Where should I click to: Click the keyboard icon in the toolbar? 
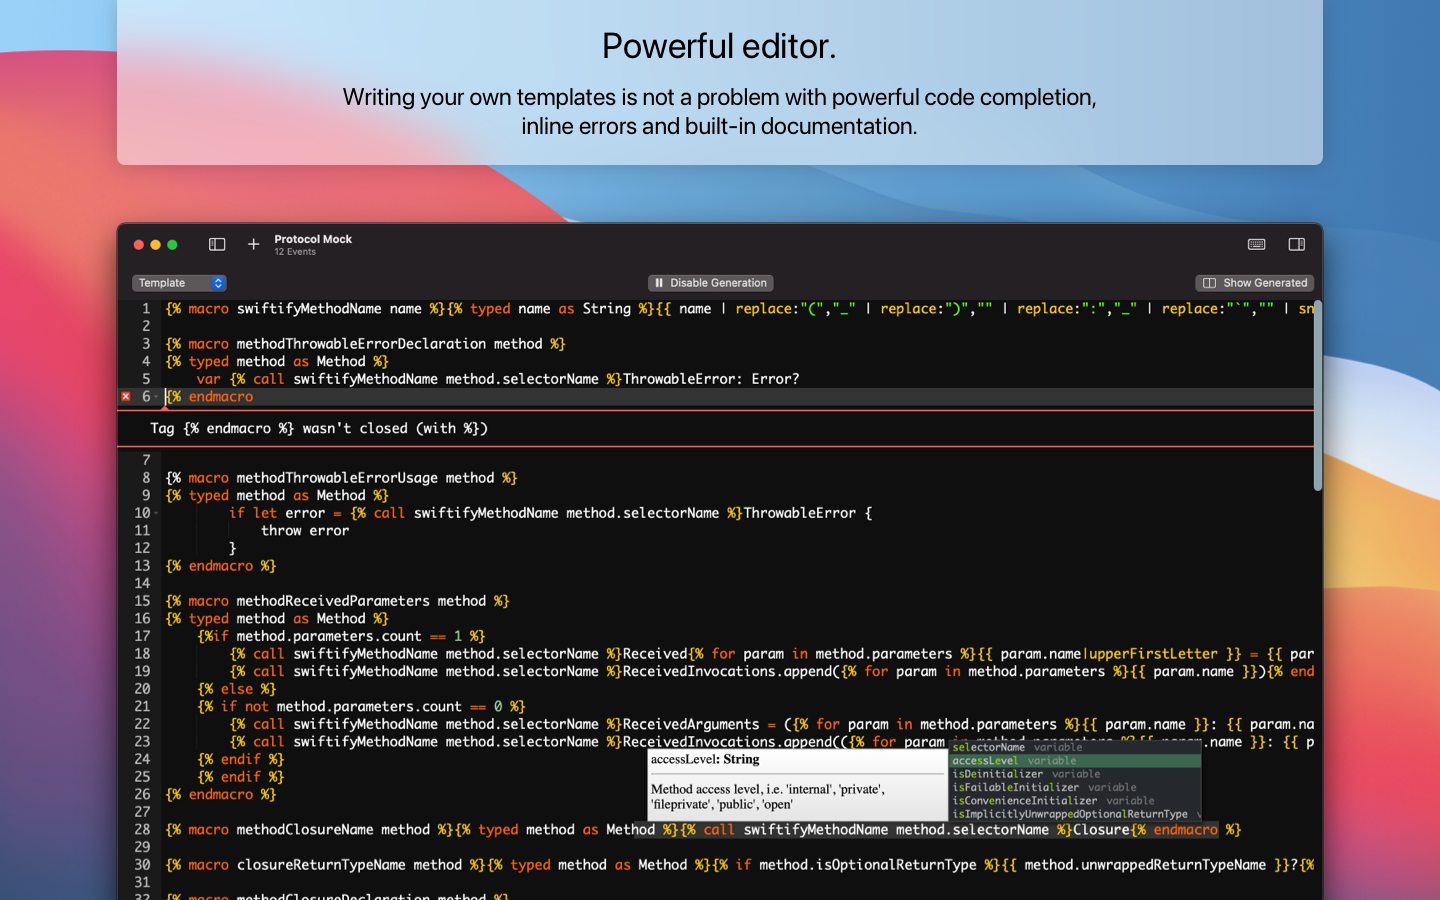[1256, 244]
